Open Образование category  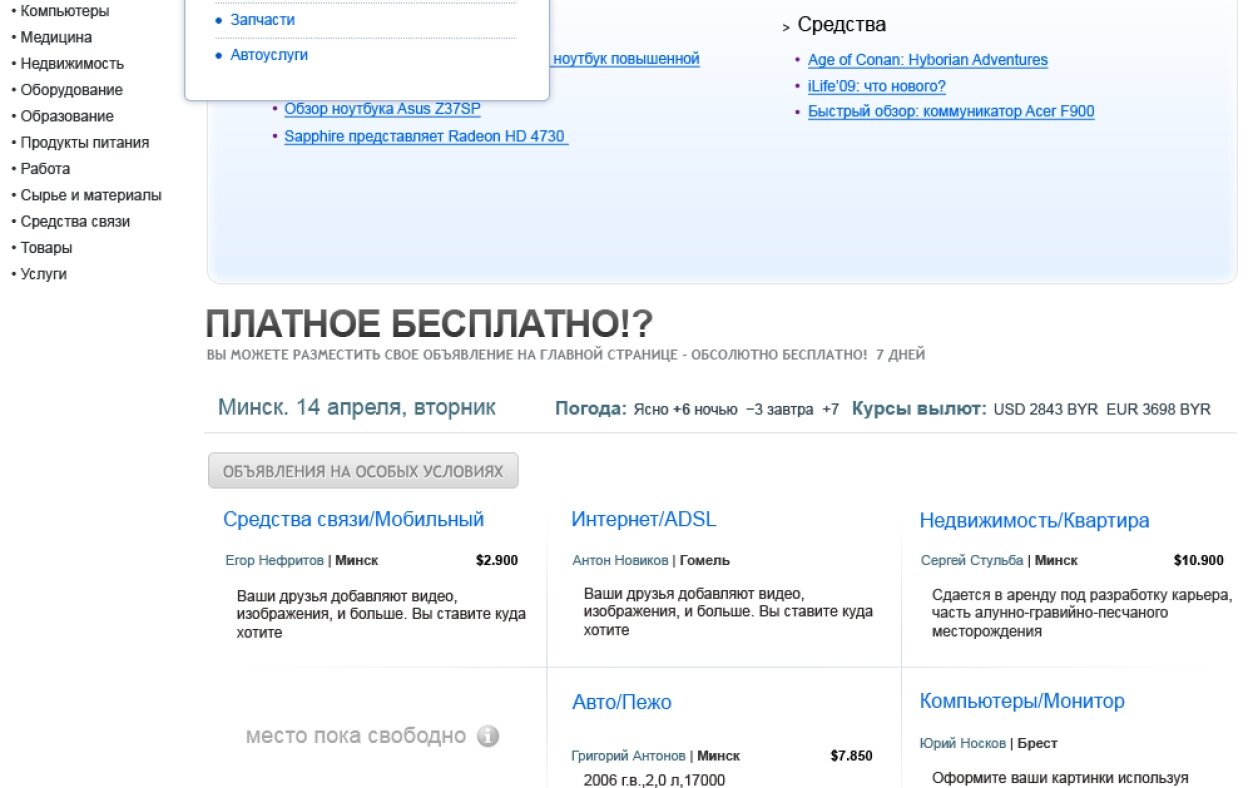(x=67, y=116)
